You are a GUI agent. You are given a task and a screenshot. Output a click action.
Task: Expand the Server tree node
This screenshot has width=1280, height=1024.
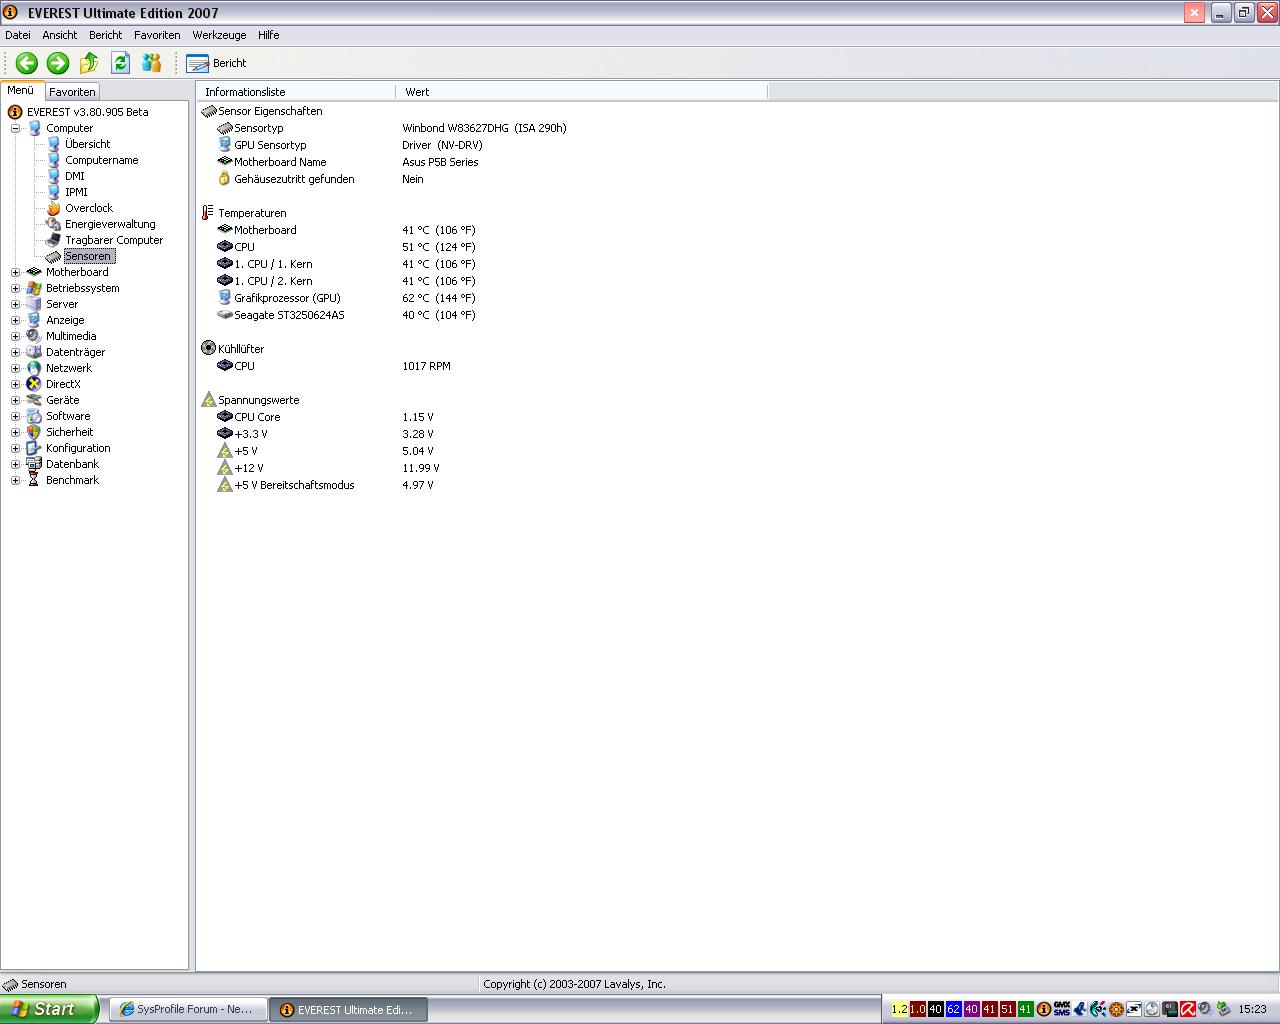point(15,304)
